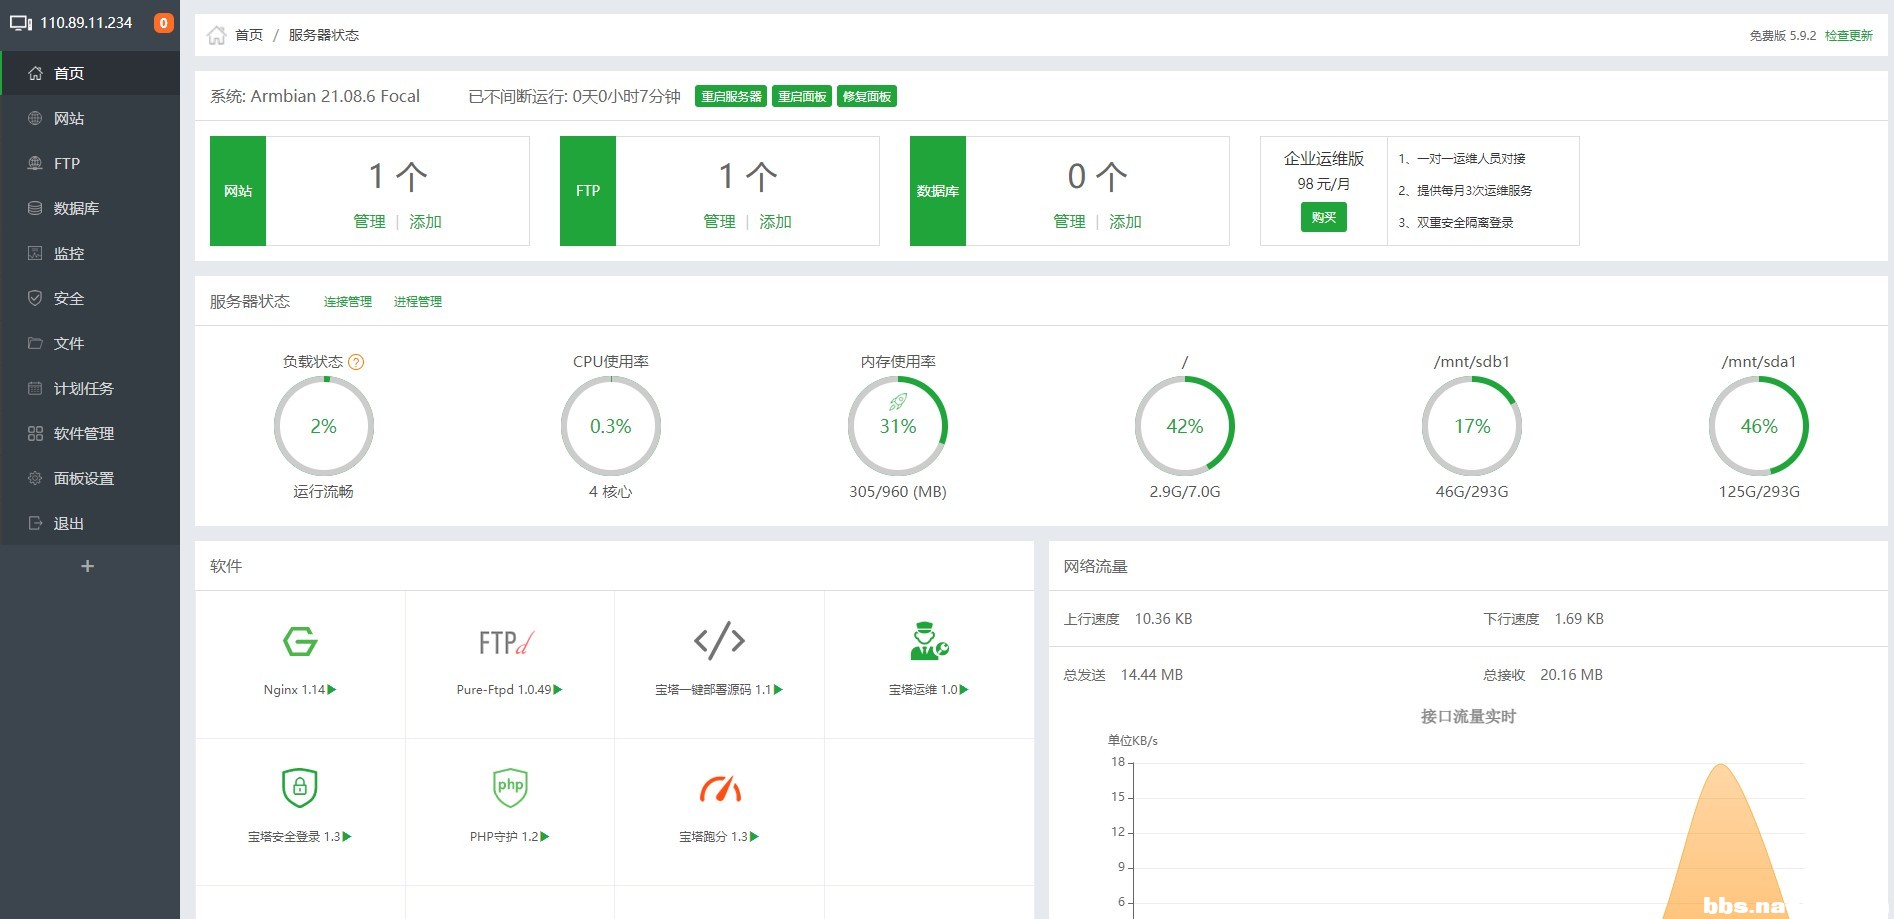Click 添加 under the FTP count
Image resolution: width=1894 pixels, height=919 pixels.
tap(775, 221)
